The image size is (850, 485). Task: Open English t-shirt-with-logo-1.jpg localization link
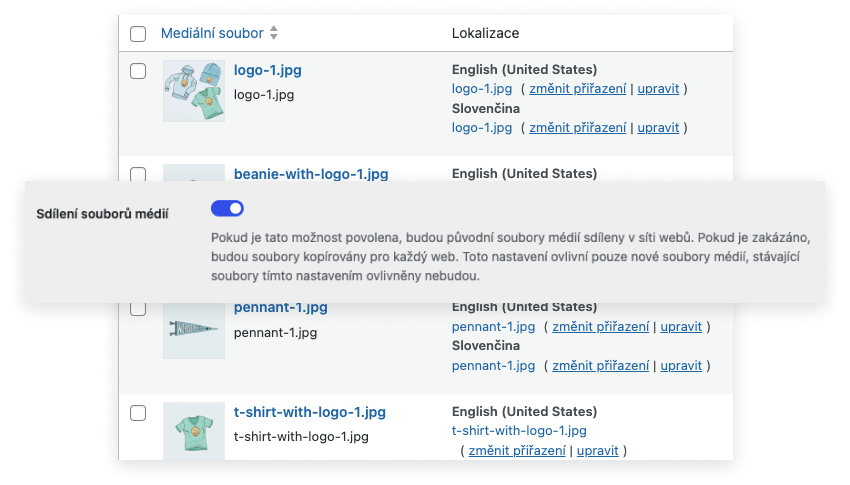click(519, 431)
